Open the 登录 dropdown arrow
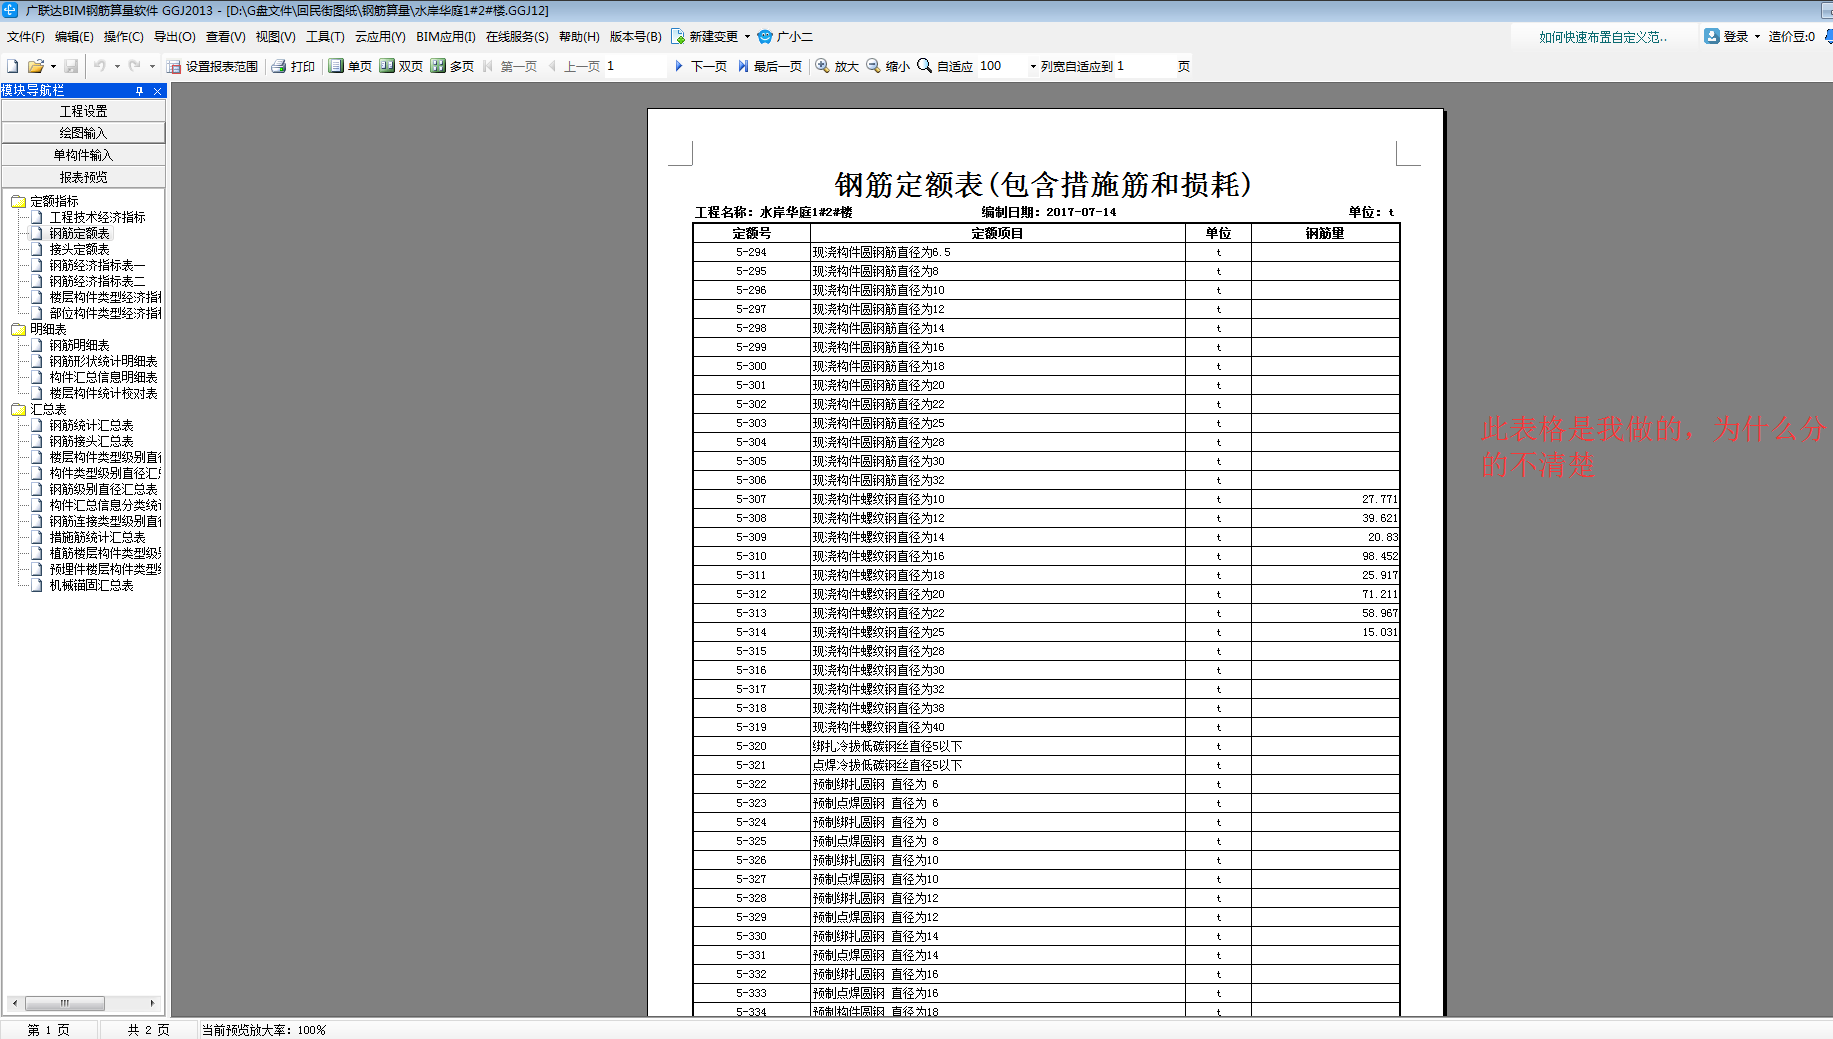The image size is (1833, 1039). point(1757,36)
